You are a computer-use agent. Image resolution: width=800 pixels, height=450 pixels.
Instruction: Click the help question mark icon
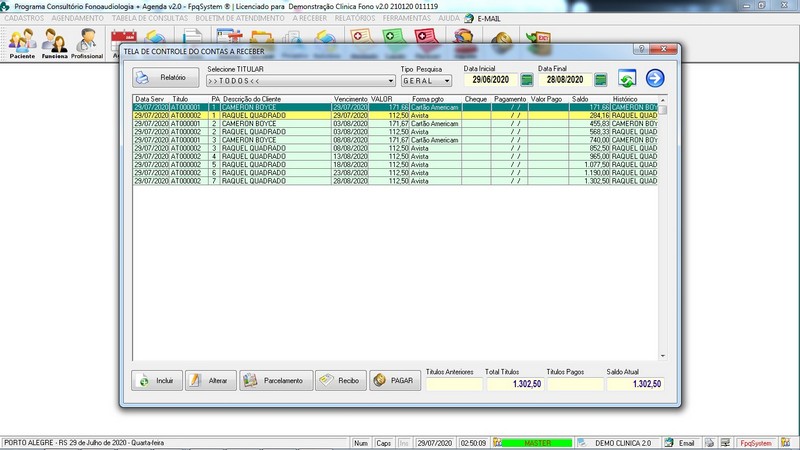(x=638, y=50)
